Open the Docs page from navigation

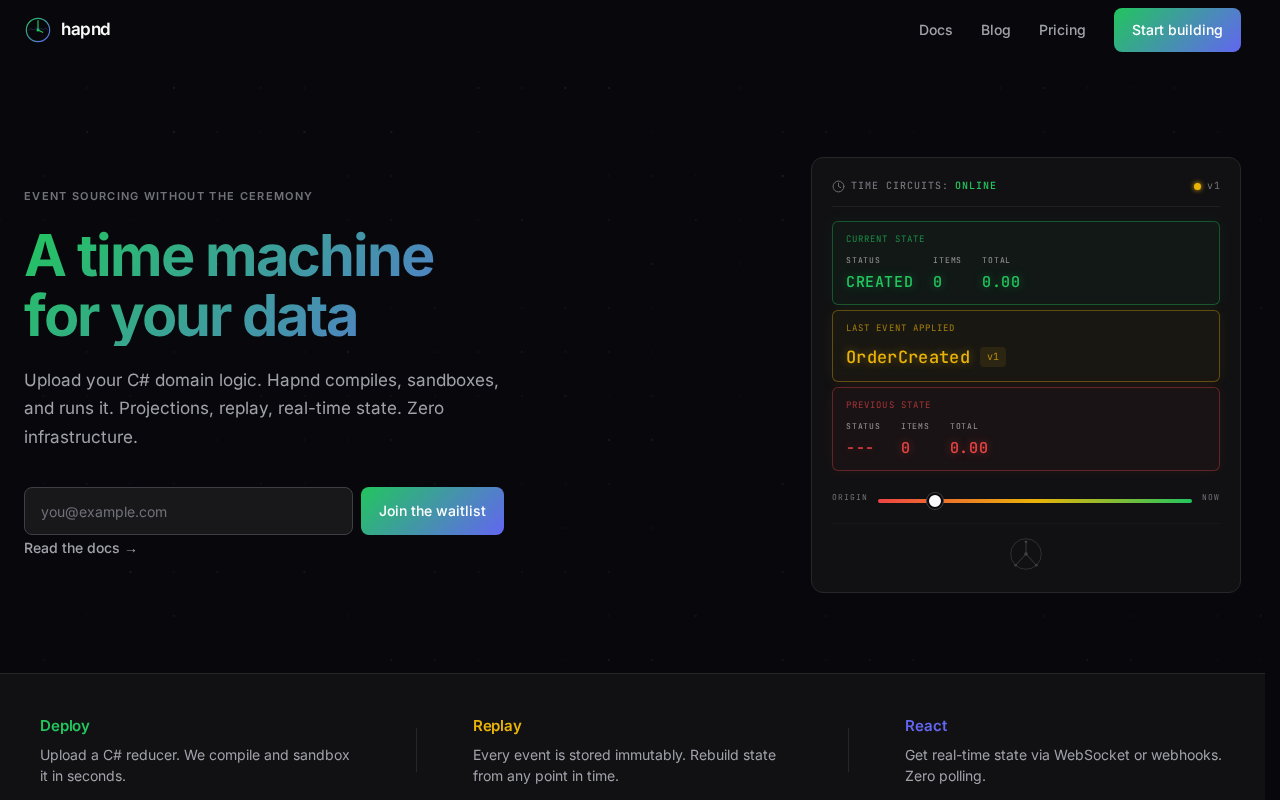pyautogui.click(x=935, y=30)
